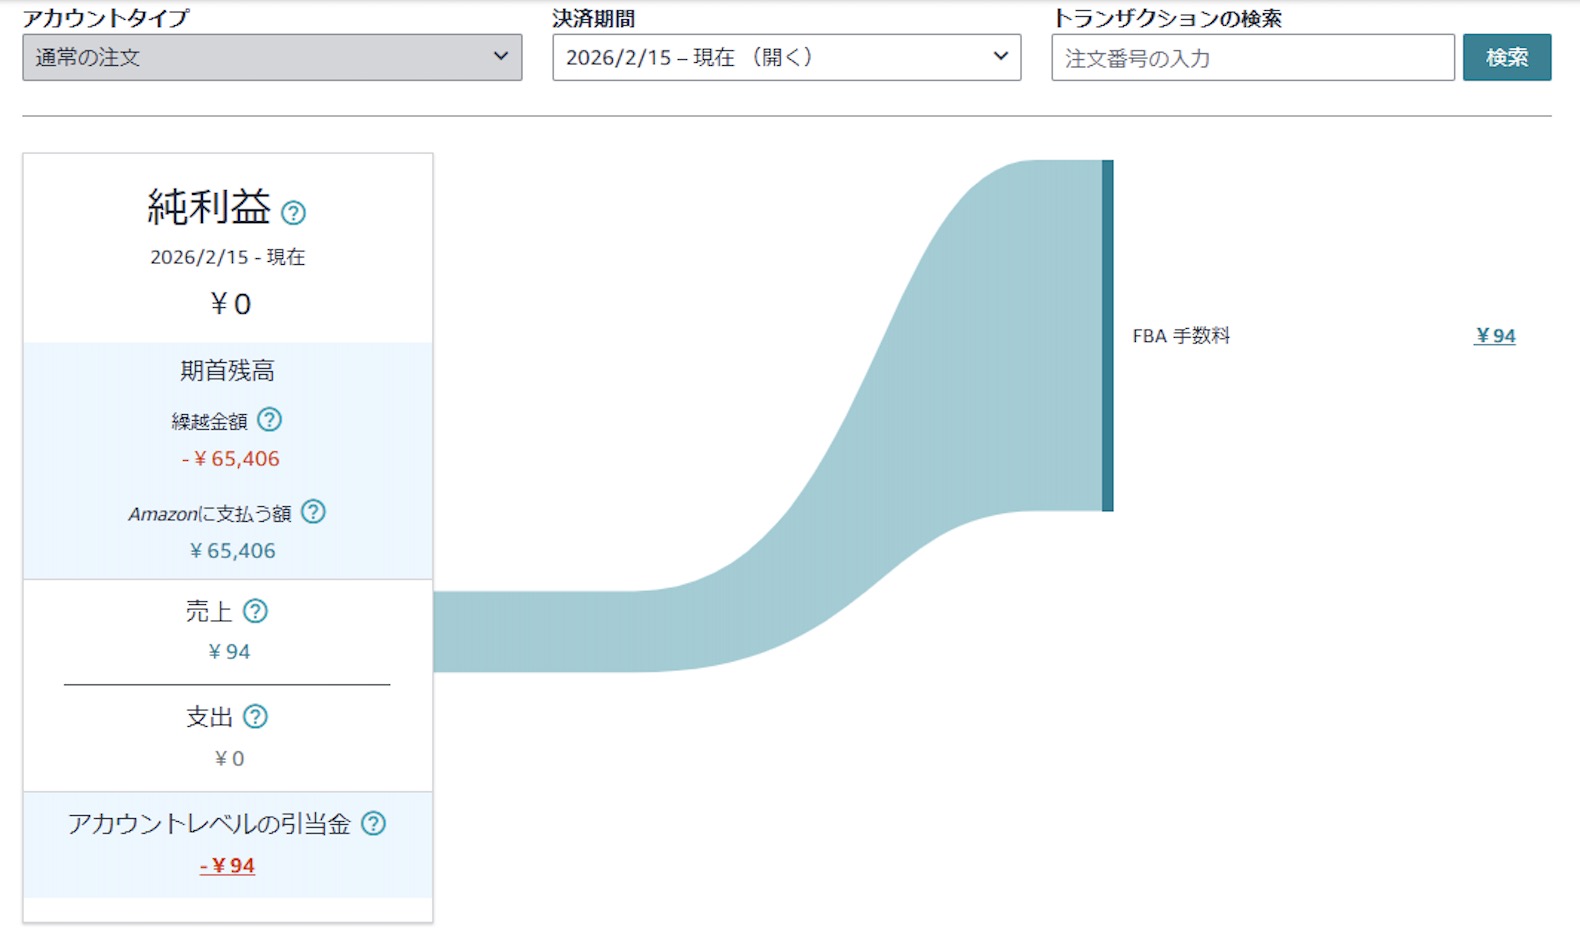Click the ¥0 value under 支出
Viewport: 1580px width, 944px height.
[x=229, y=759]
